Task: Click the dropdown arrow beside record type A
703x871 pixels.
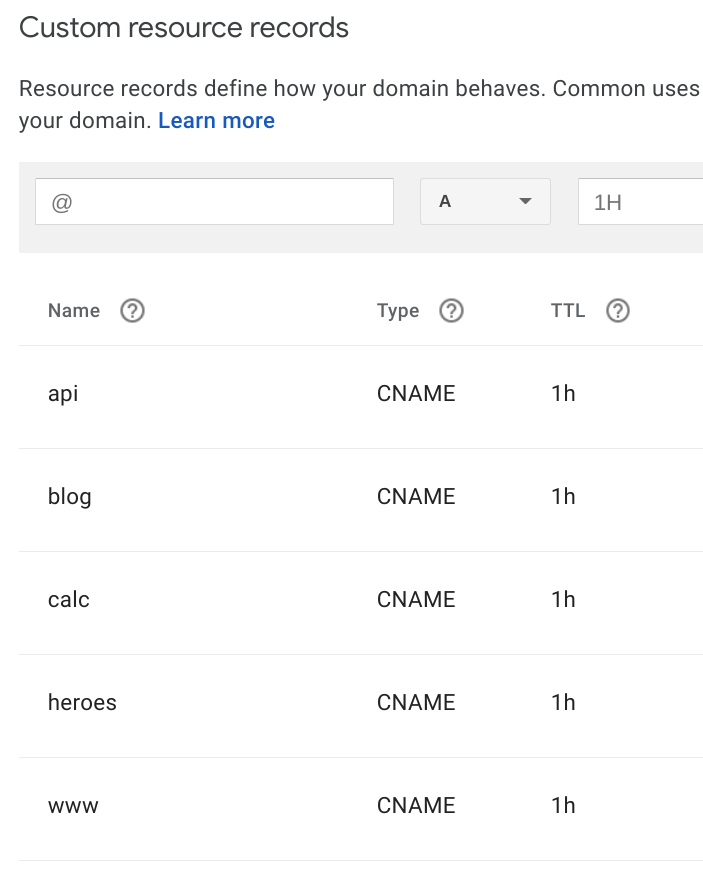Action: point(525,201)
